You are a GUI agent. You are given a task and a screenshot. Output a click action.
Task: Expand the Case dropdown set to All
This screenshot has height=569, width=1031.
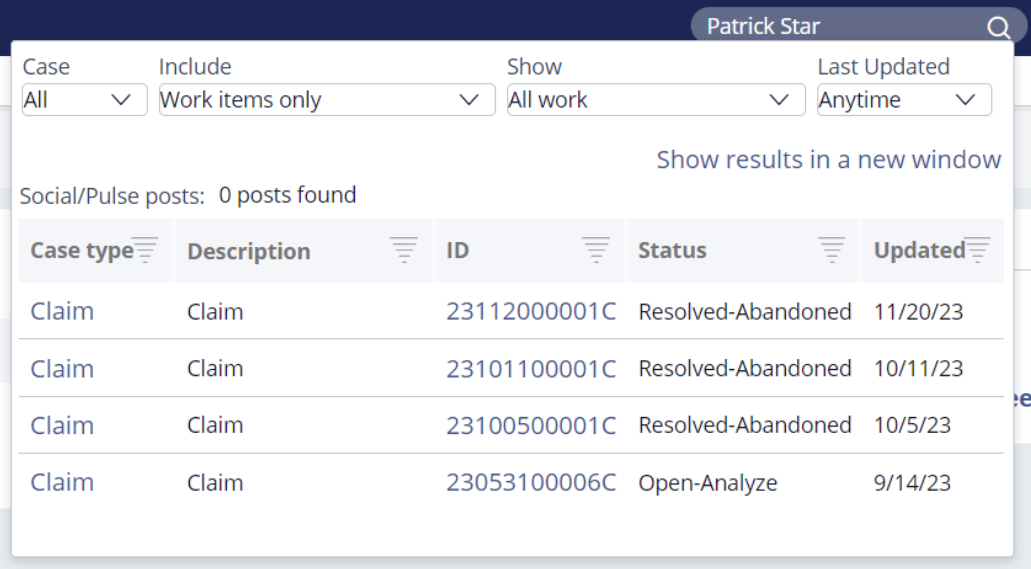(84, 100)
